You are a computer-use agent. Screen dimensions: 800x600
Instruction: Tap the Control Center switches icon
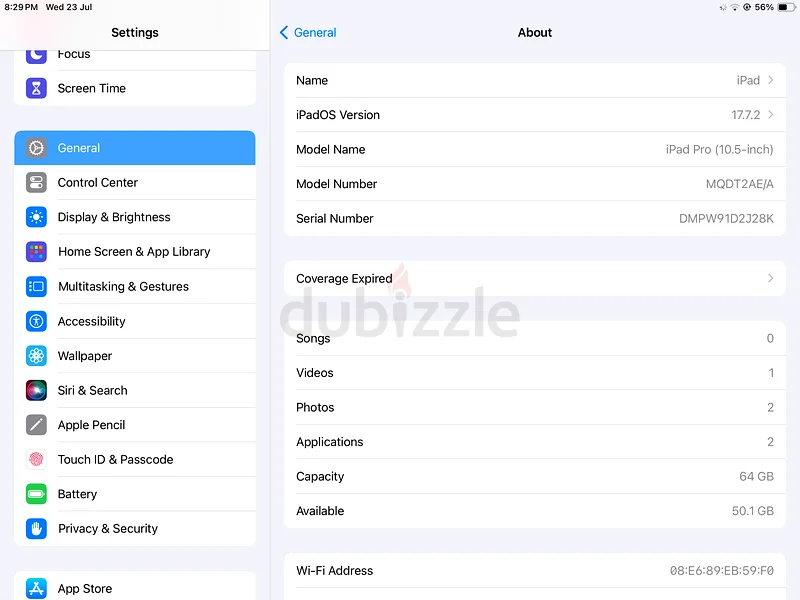tap(36, 183)
